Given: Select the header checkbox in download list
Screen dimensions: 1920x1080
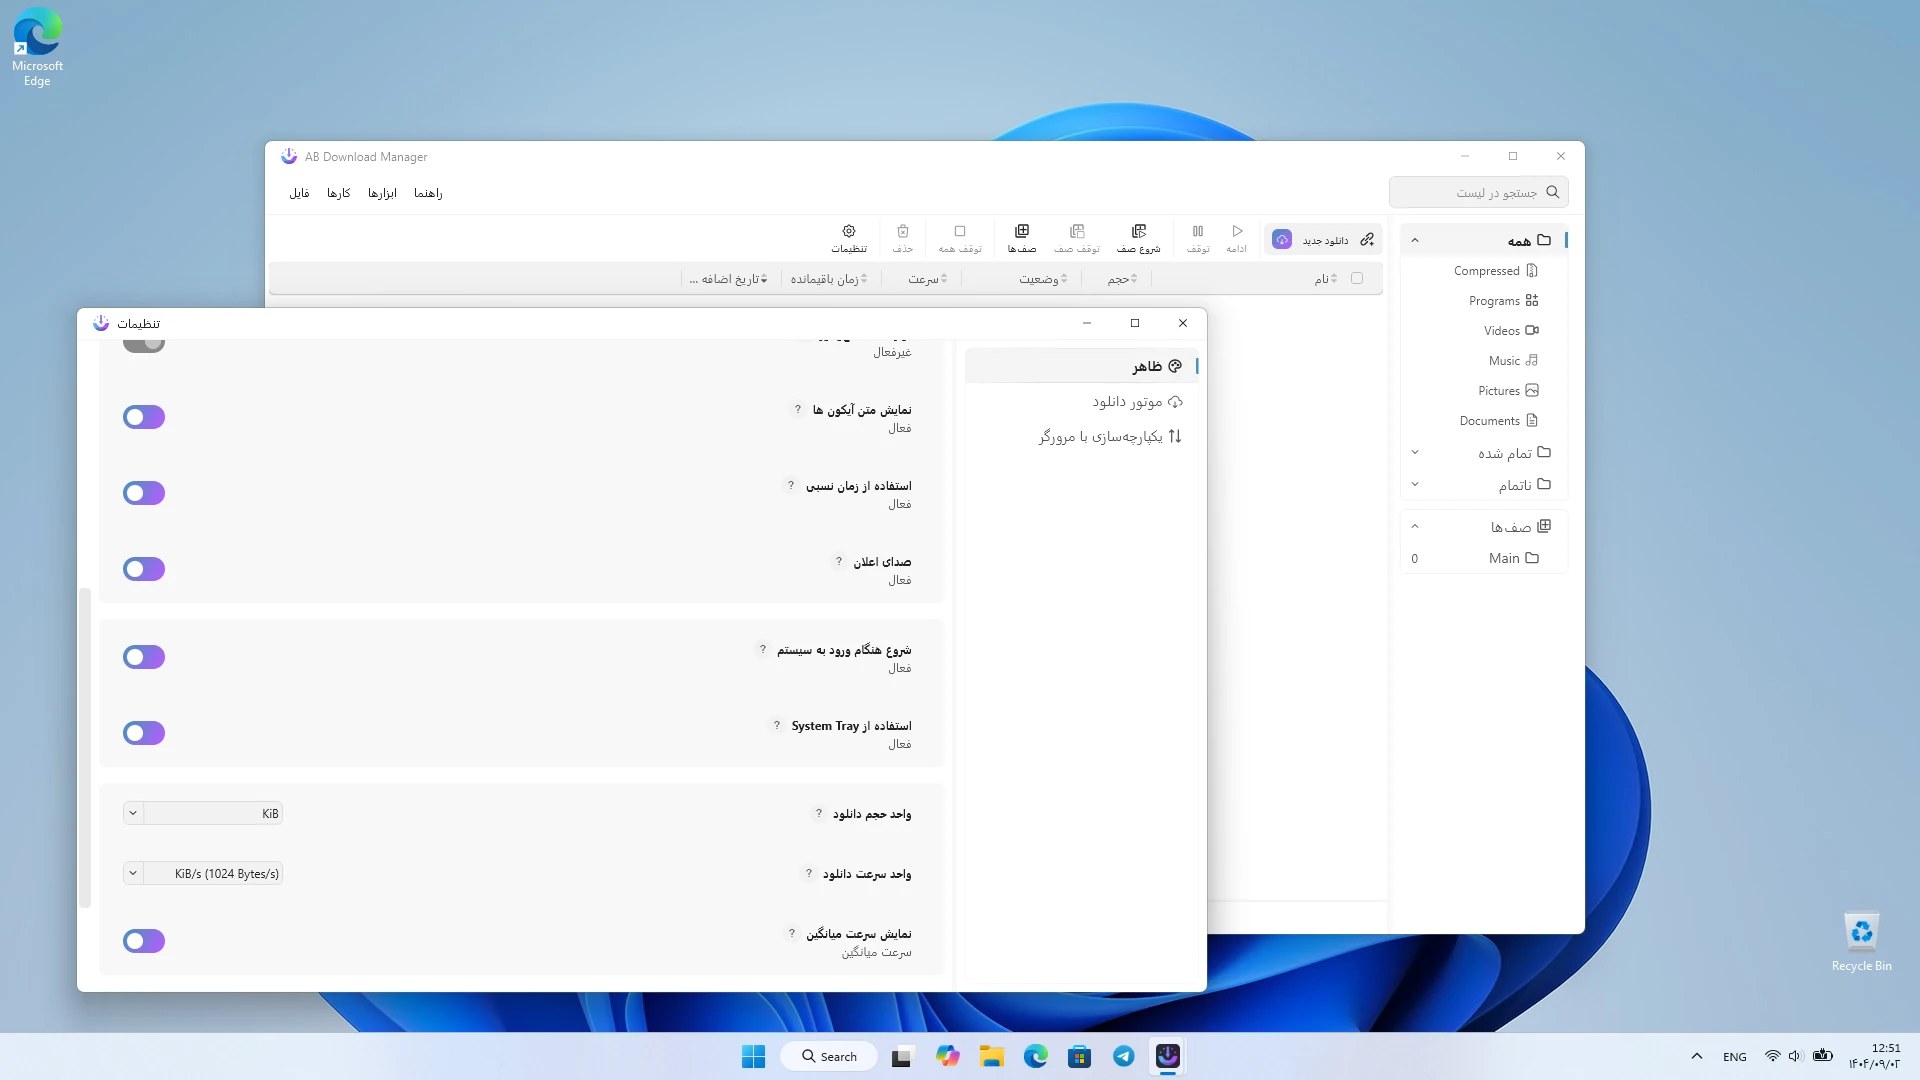Looking at the screenshot, I should pos(1357,279).
